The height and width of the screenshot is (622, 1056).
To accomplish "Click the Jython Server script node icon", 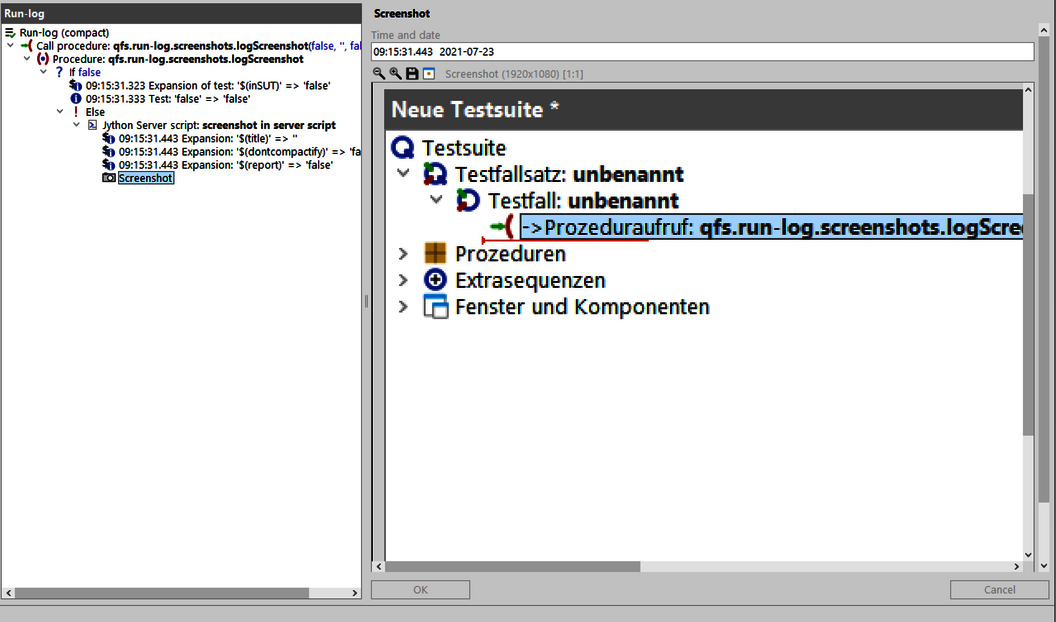I will pyautogui.click(x=93, y=125).
